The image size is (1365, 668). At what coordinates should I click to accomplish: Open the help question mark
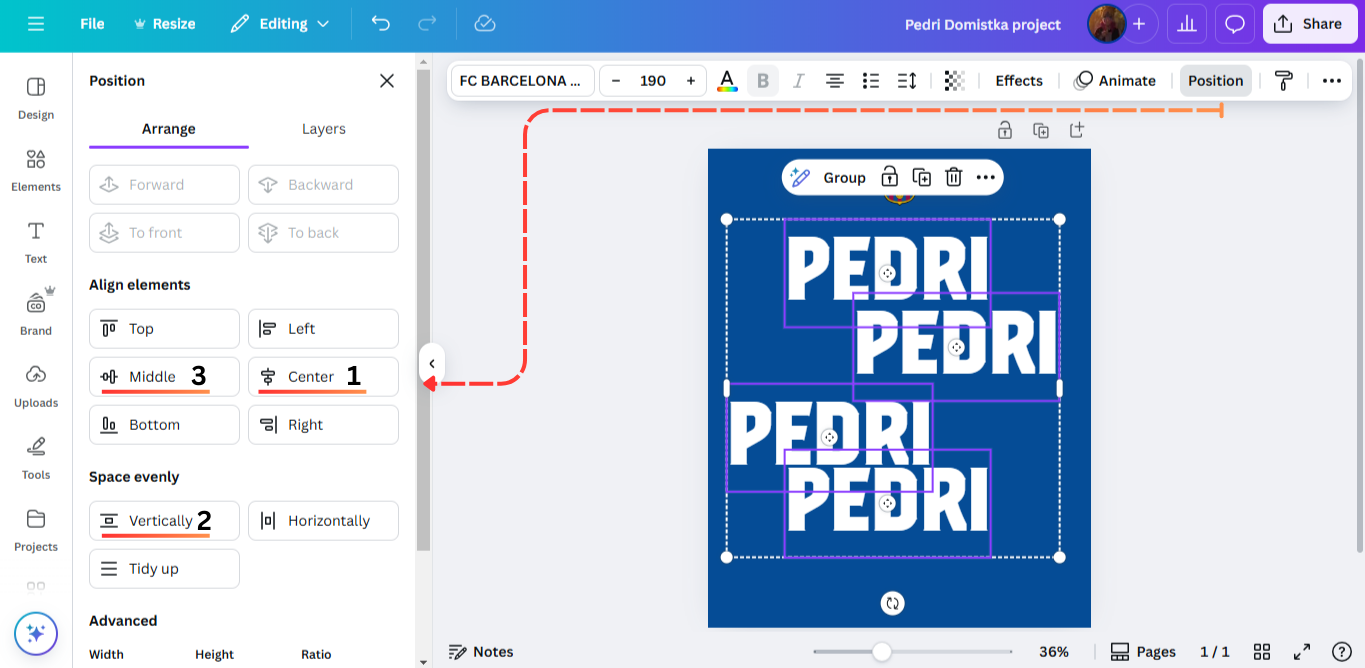1342,652
